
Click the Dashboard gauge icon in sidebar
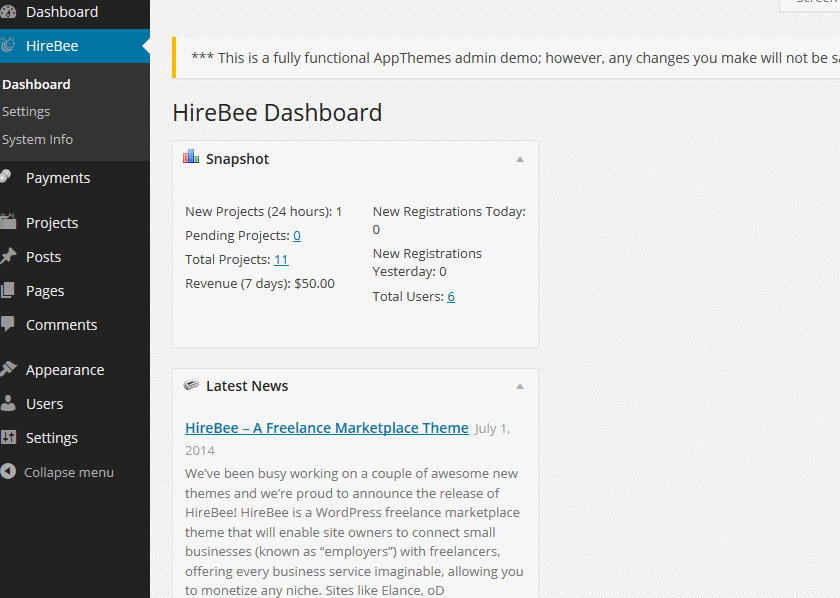[8, 11]
